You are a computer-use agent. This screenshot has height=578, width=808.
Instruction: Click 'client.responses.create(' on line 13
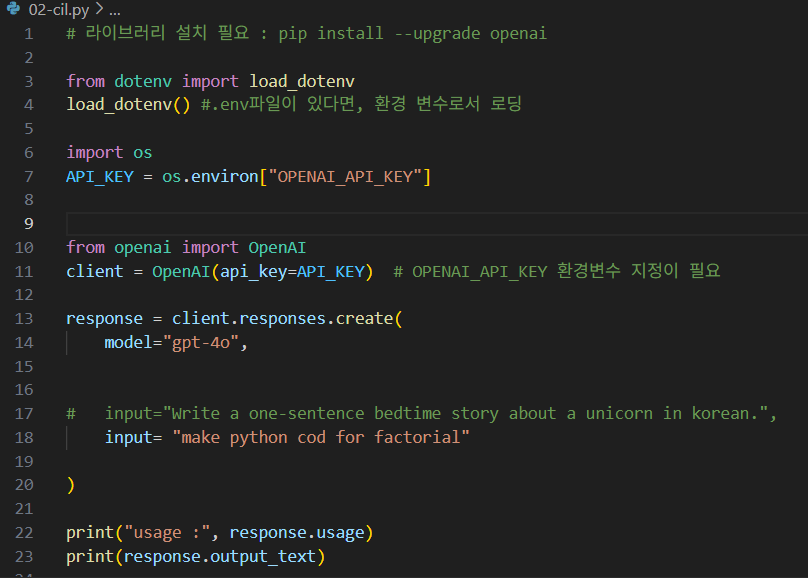287,319
